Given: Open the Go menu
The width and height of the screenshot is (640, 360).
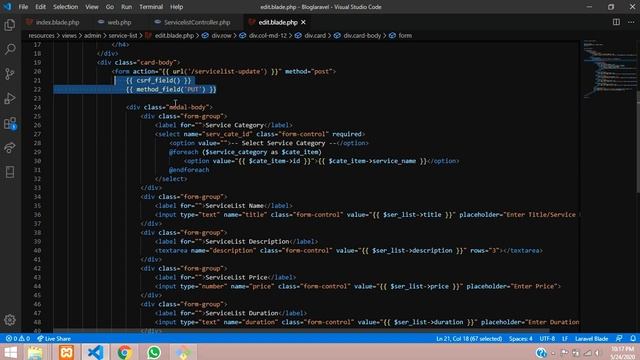Looking at the screenshot, I should 110,7.
